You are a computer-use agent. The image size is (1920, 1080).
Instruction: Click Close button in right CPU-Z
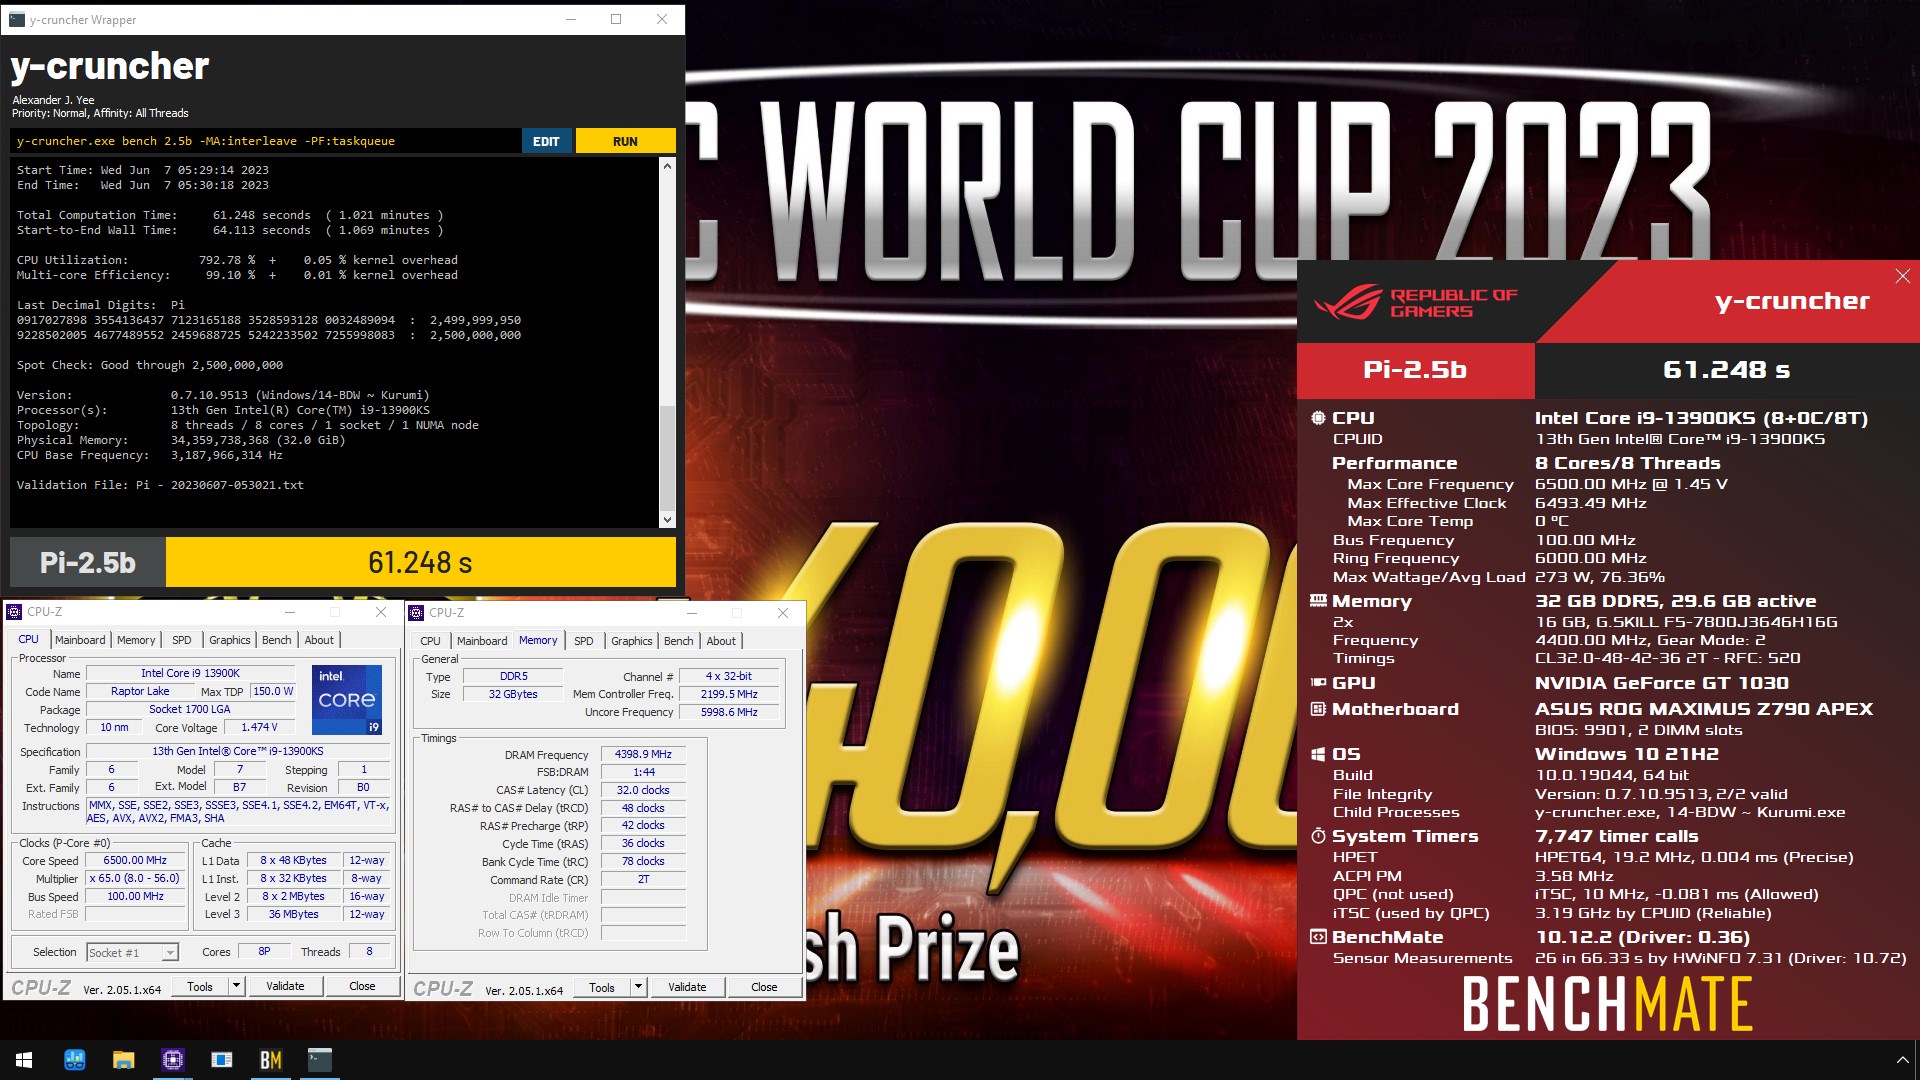pos(764,987)
